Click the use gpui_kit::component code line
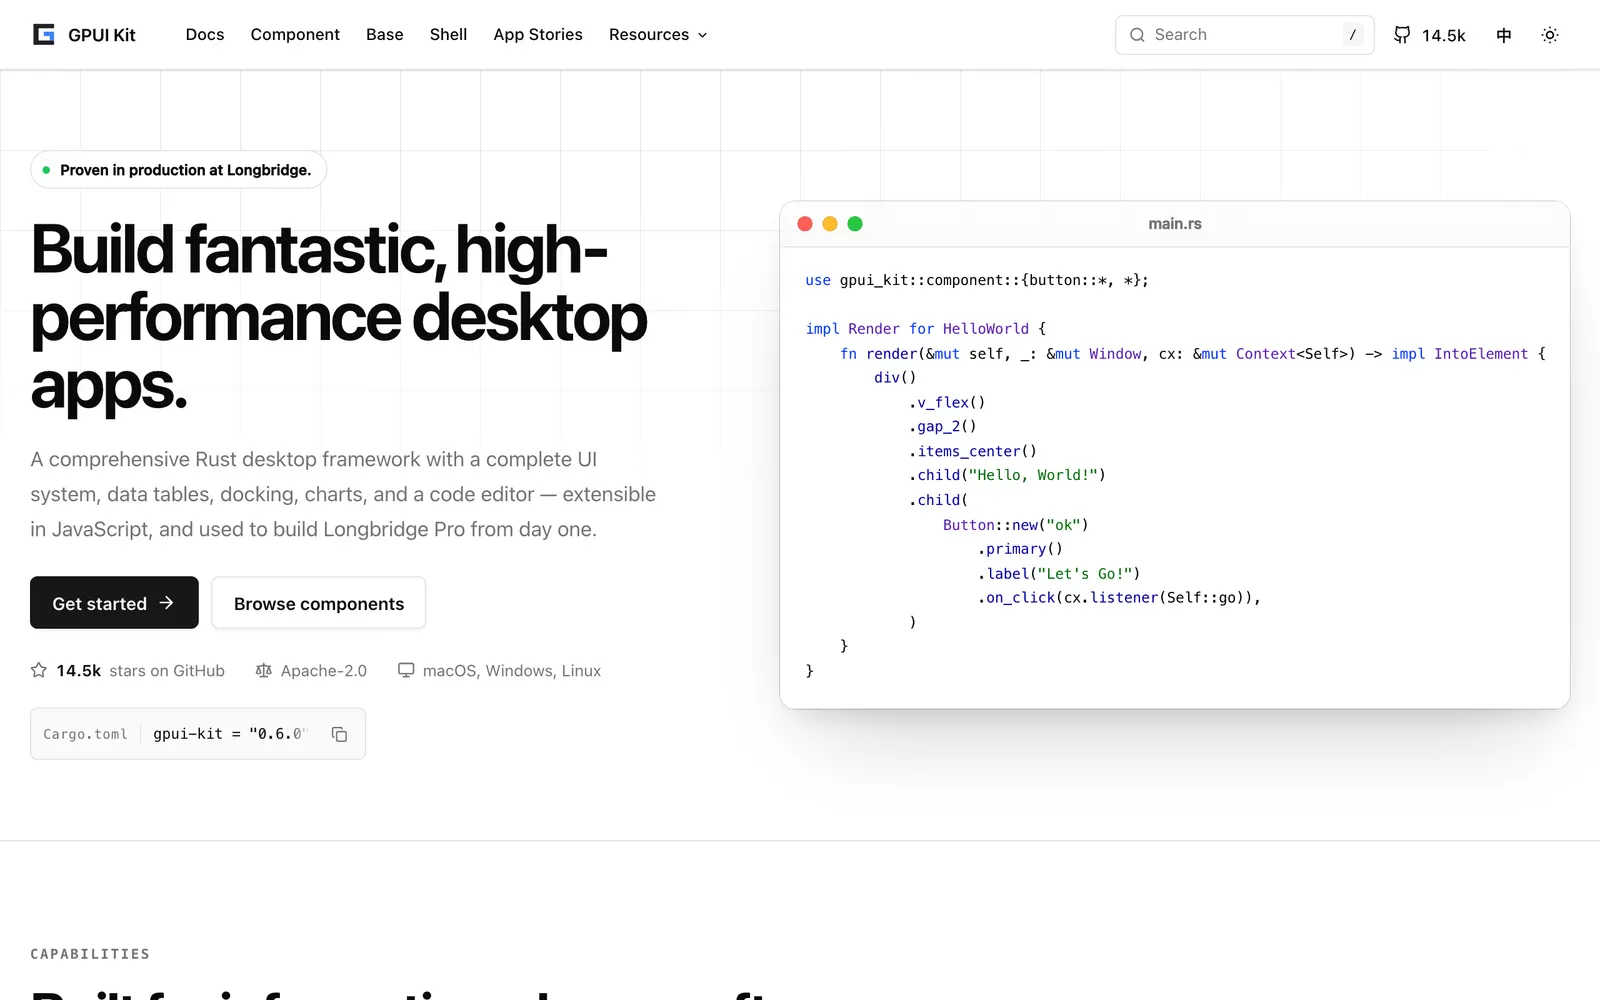Image resolution: width=1600 pixels, height=1000 pixels. 977,280
